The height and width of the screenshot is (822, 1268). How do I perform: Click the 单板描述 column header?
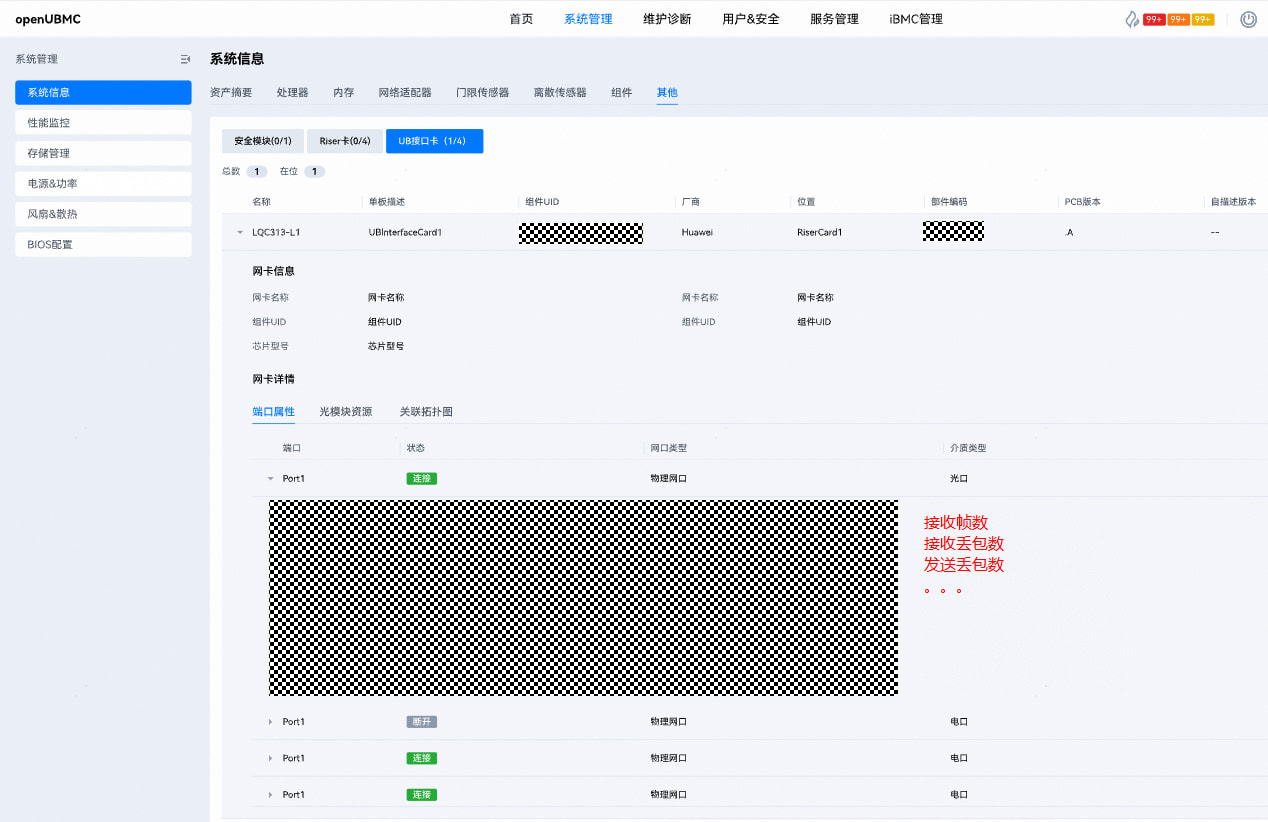[386, 202]
